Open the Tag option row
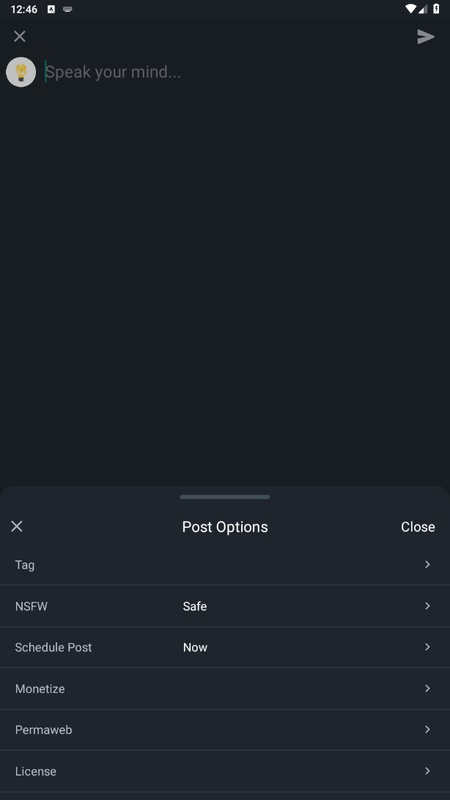Screen dimensions: 450x800 pyautogui.click(x=225, y=565)
